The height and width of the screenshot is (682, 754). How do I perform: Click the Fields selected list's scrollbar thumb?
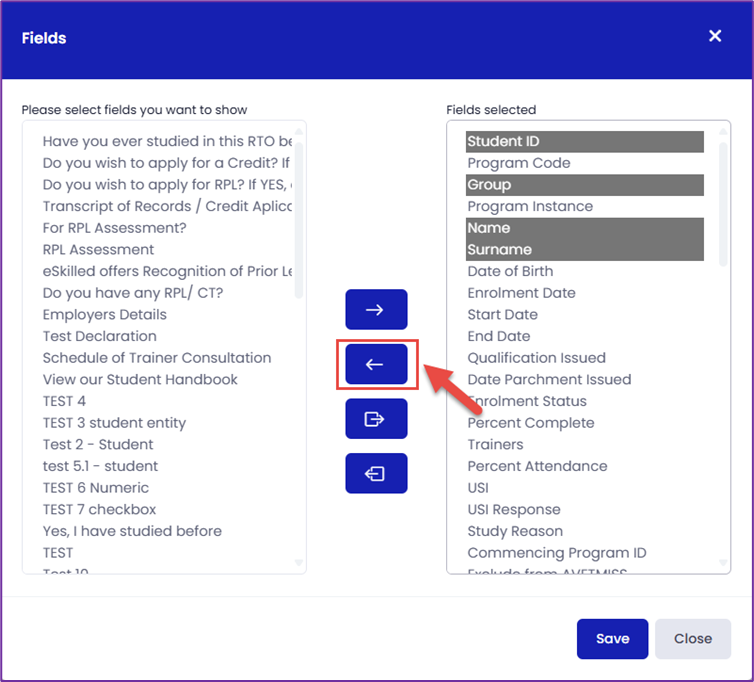[x=723, y=204]
